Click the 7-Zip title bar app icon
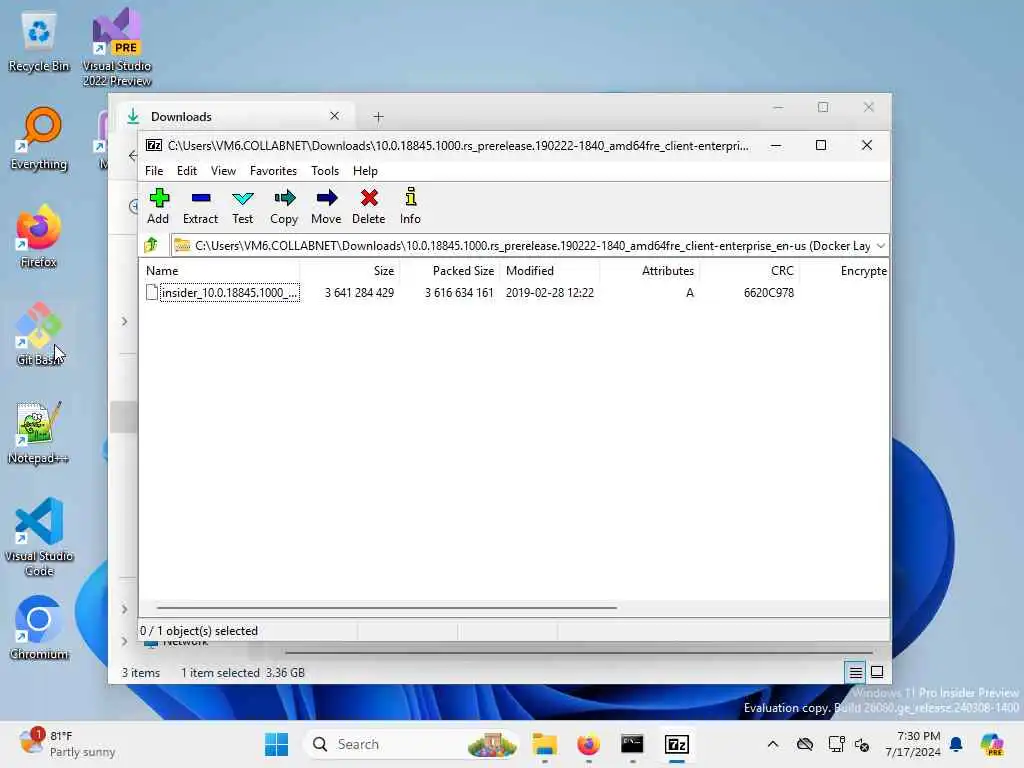 tap(154, 145)
